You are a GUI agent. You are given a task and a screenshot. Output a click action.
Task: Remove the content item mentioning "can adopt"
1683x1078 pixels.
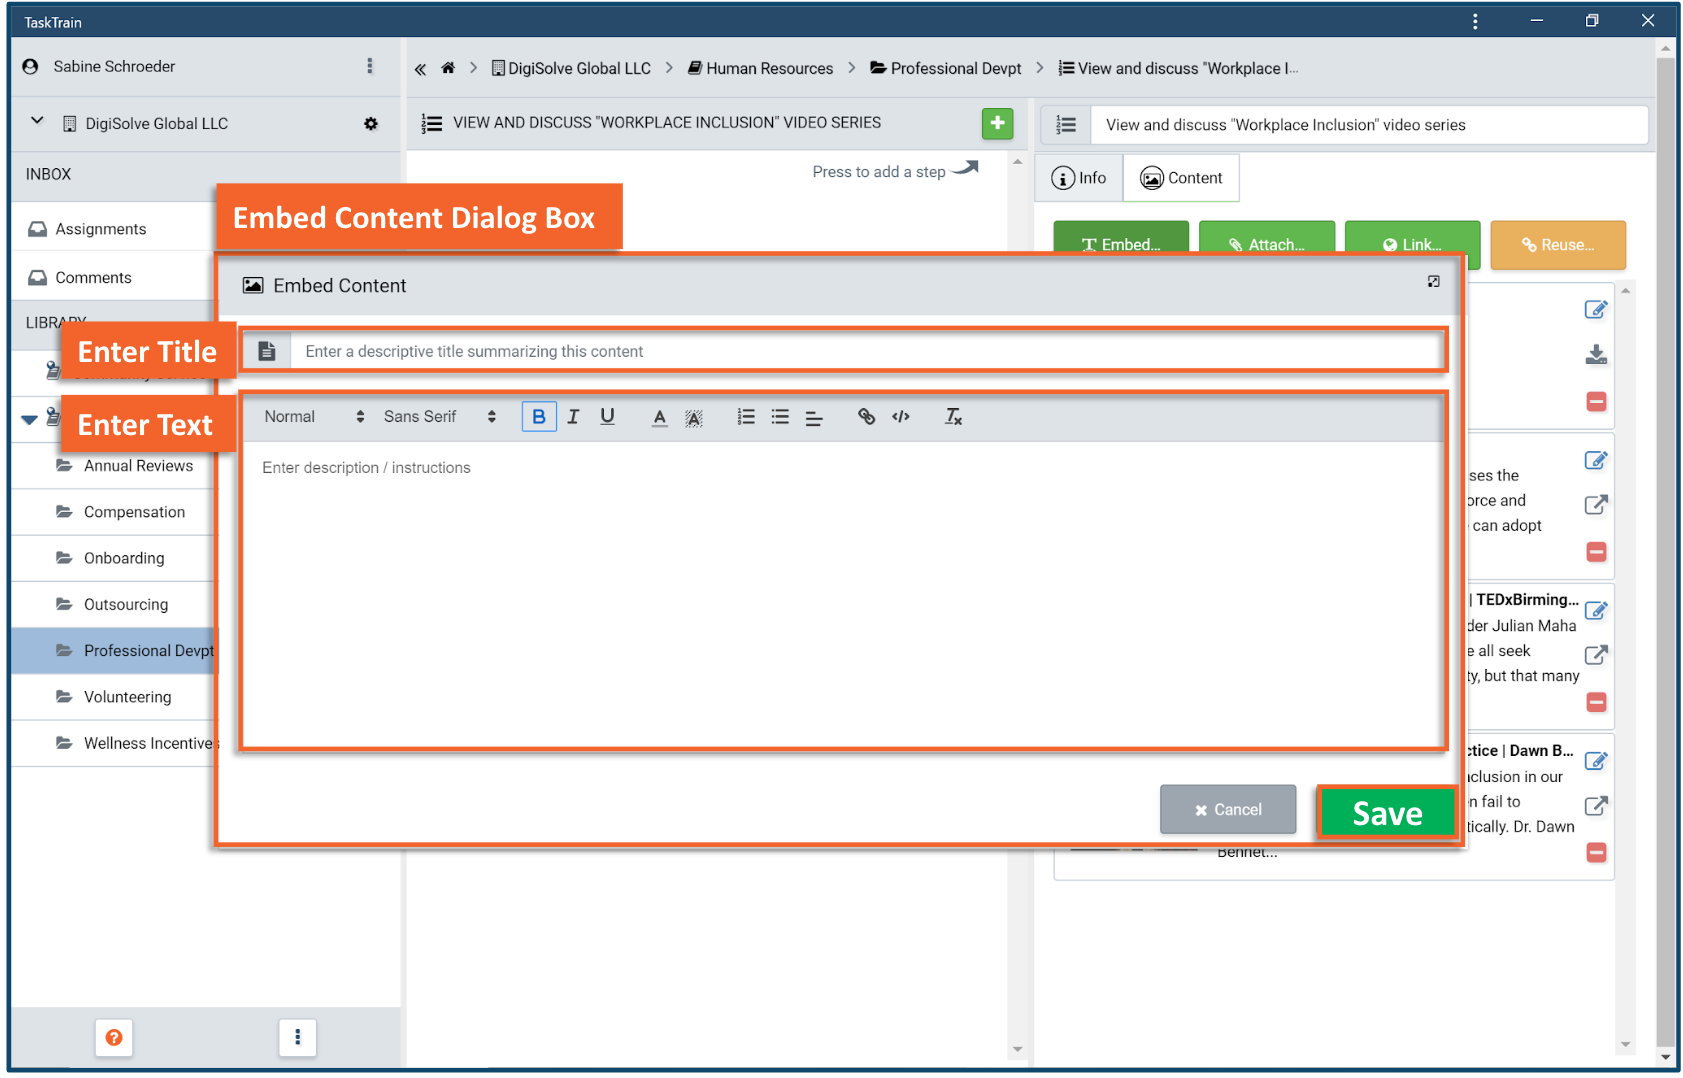[1596, 552]
